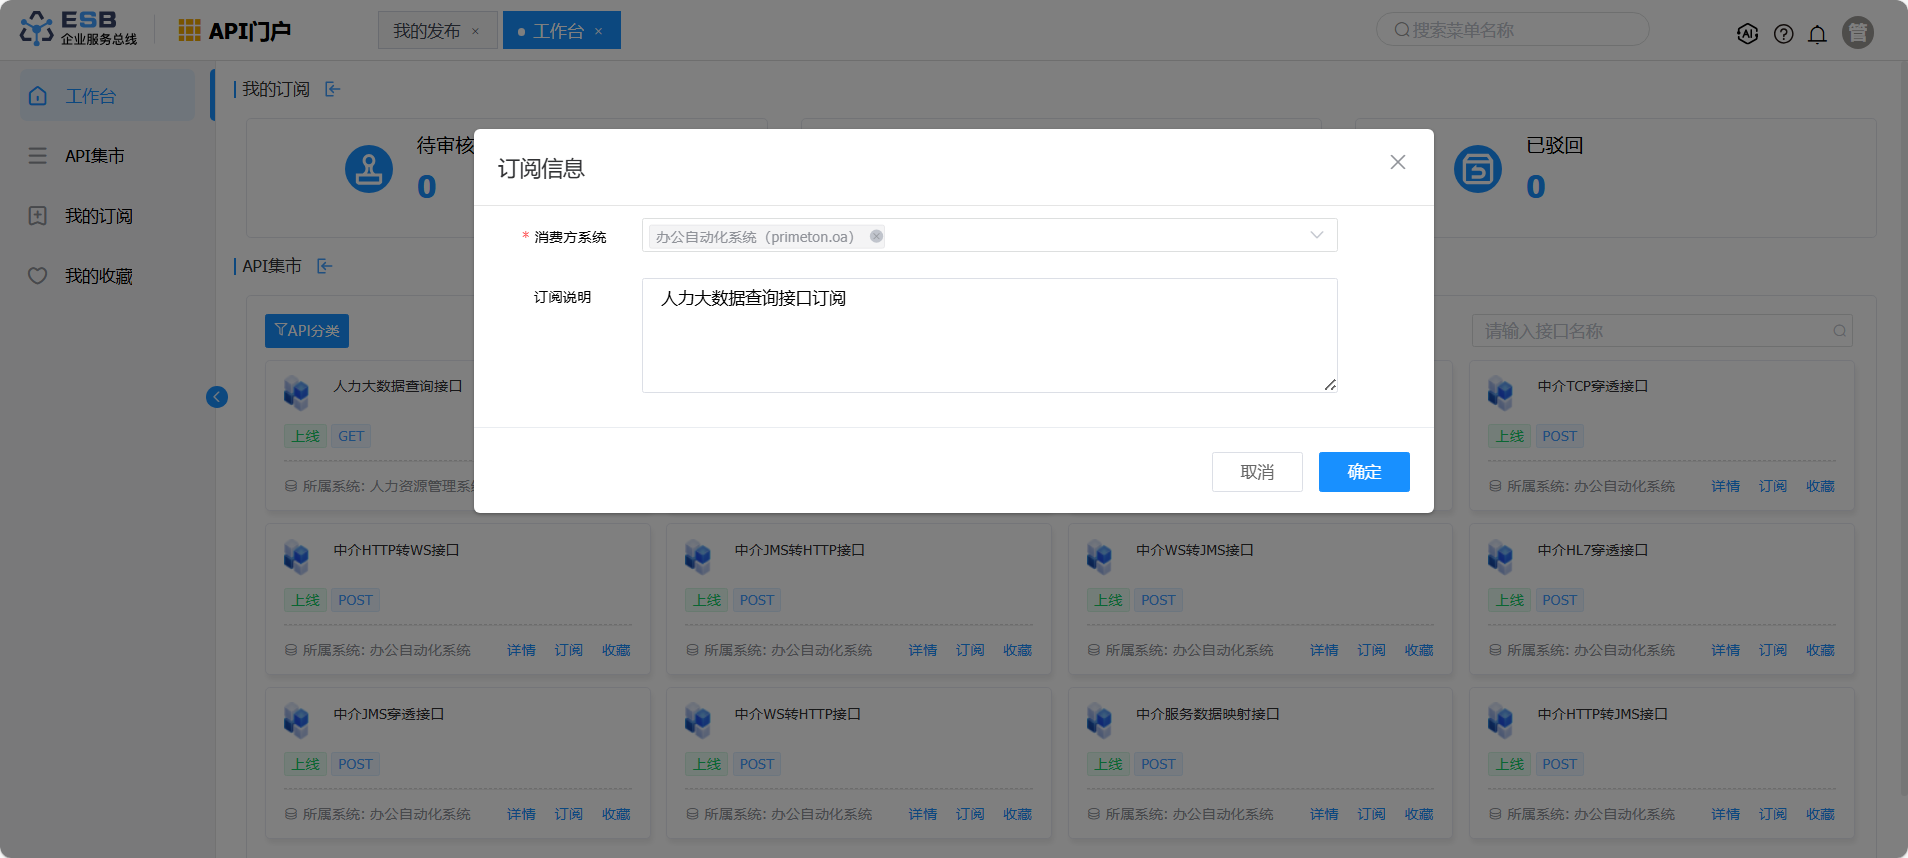
Task: Open the help question mark icon
Action: (x=1783, y=34)
